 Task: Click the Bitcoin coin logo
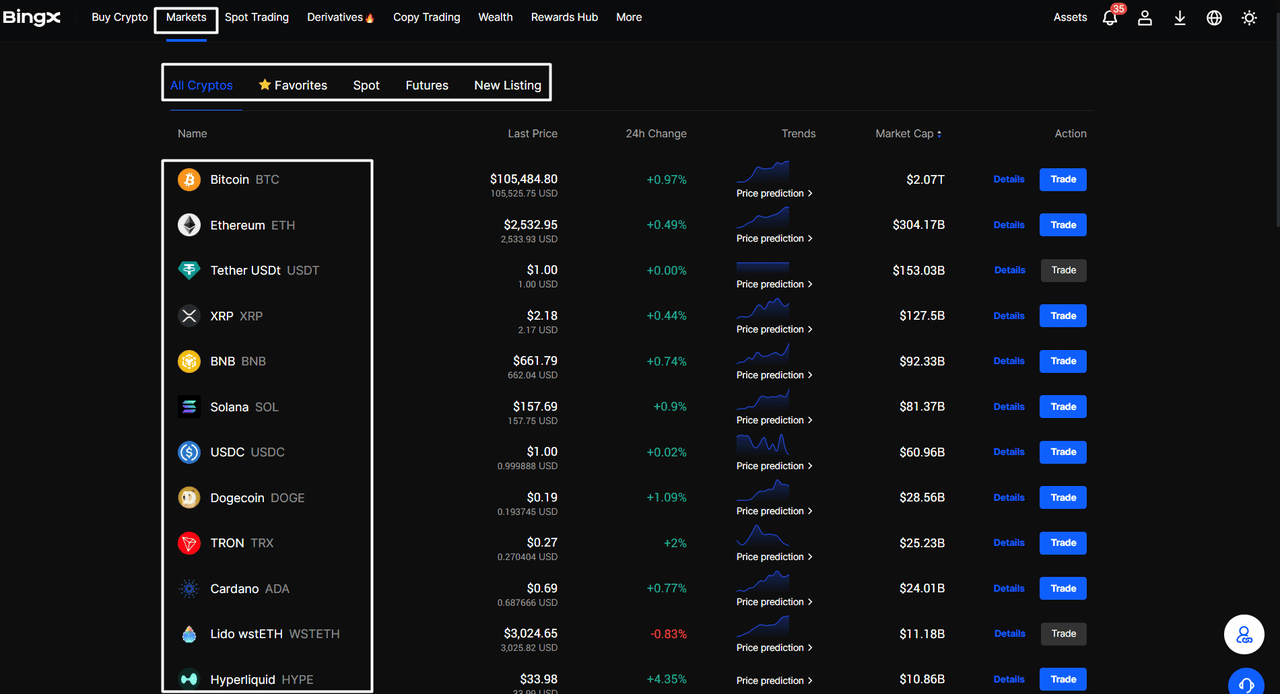point(189,180)
